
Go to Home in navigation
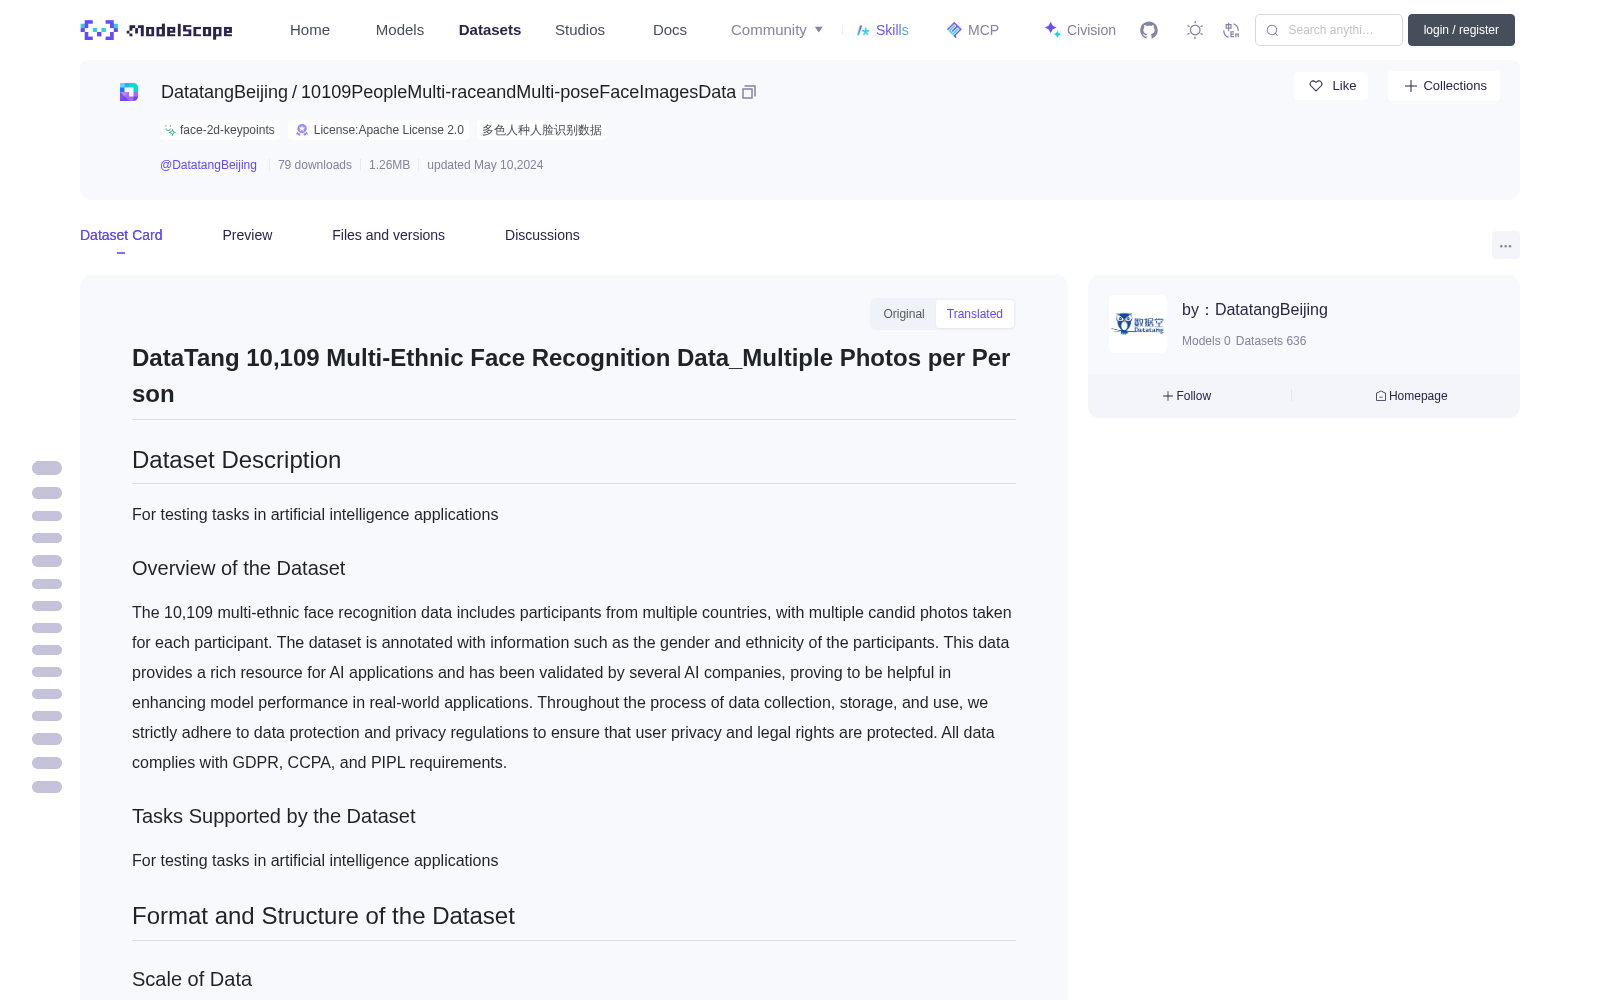(x=310, y=30)
